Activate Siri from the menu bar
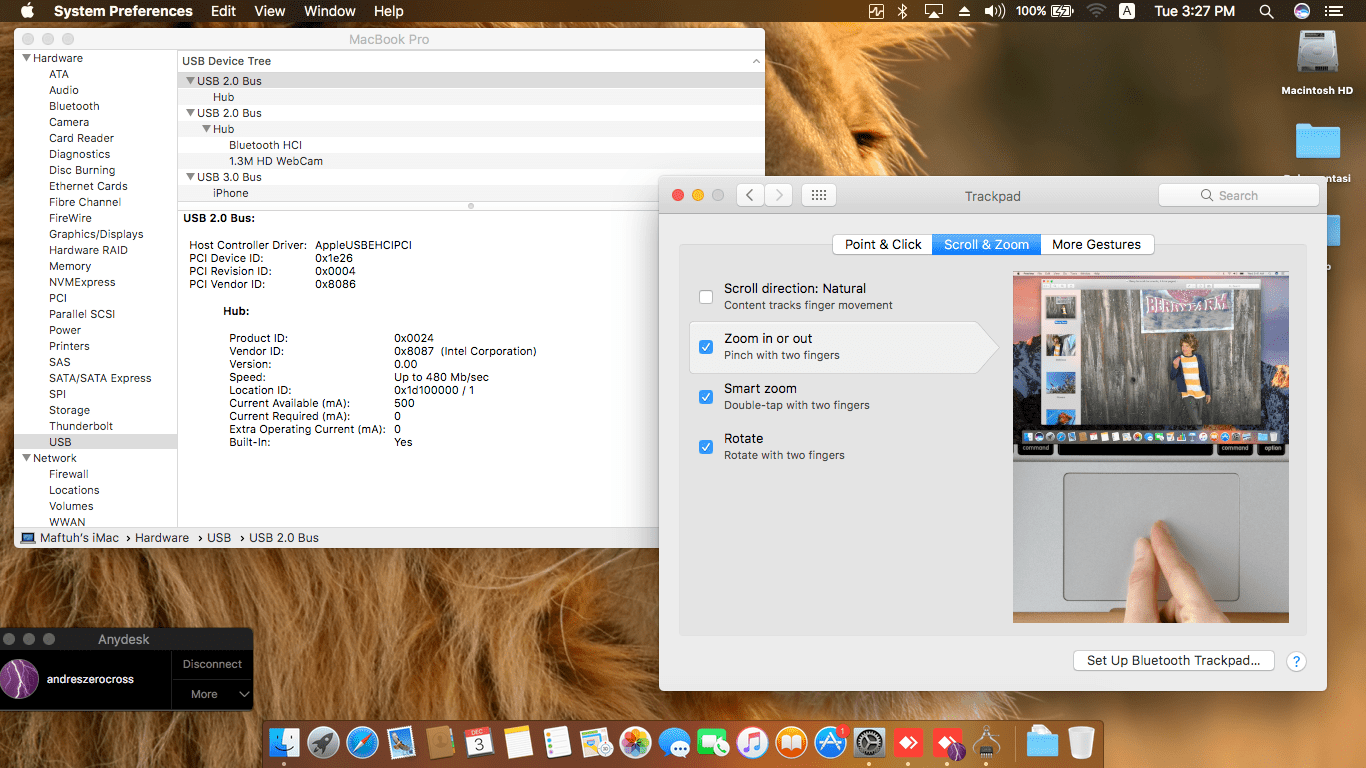The width and height of the screenshot is (1366, 768). 1301,11
